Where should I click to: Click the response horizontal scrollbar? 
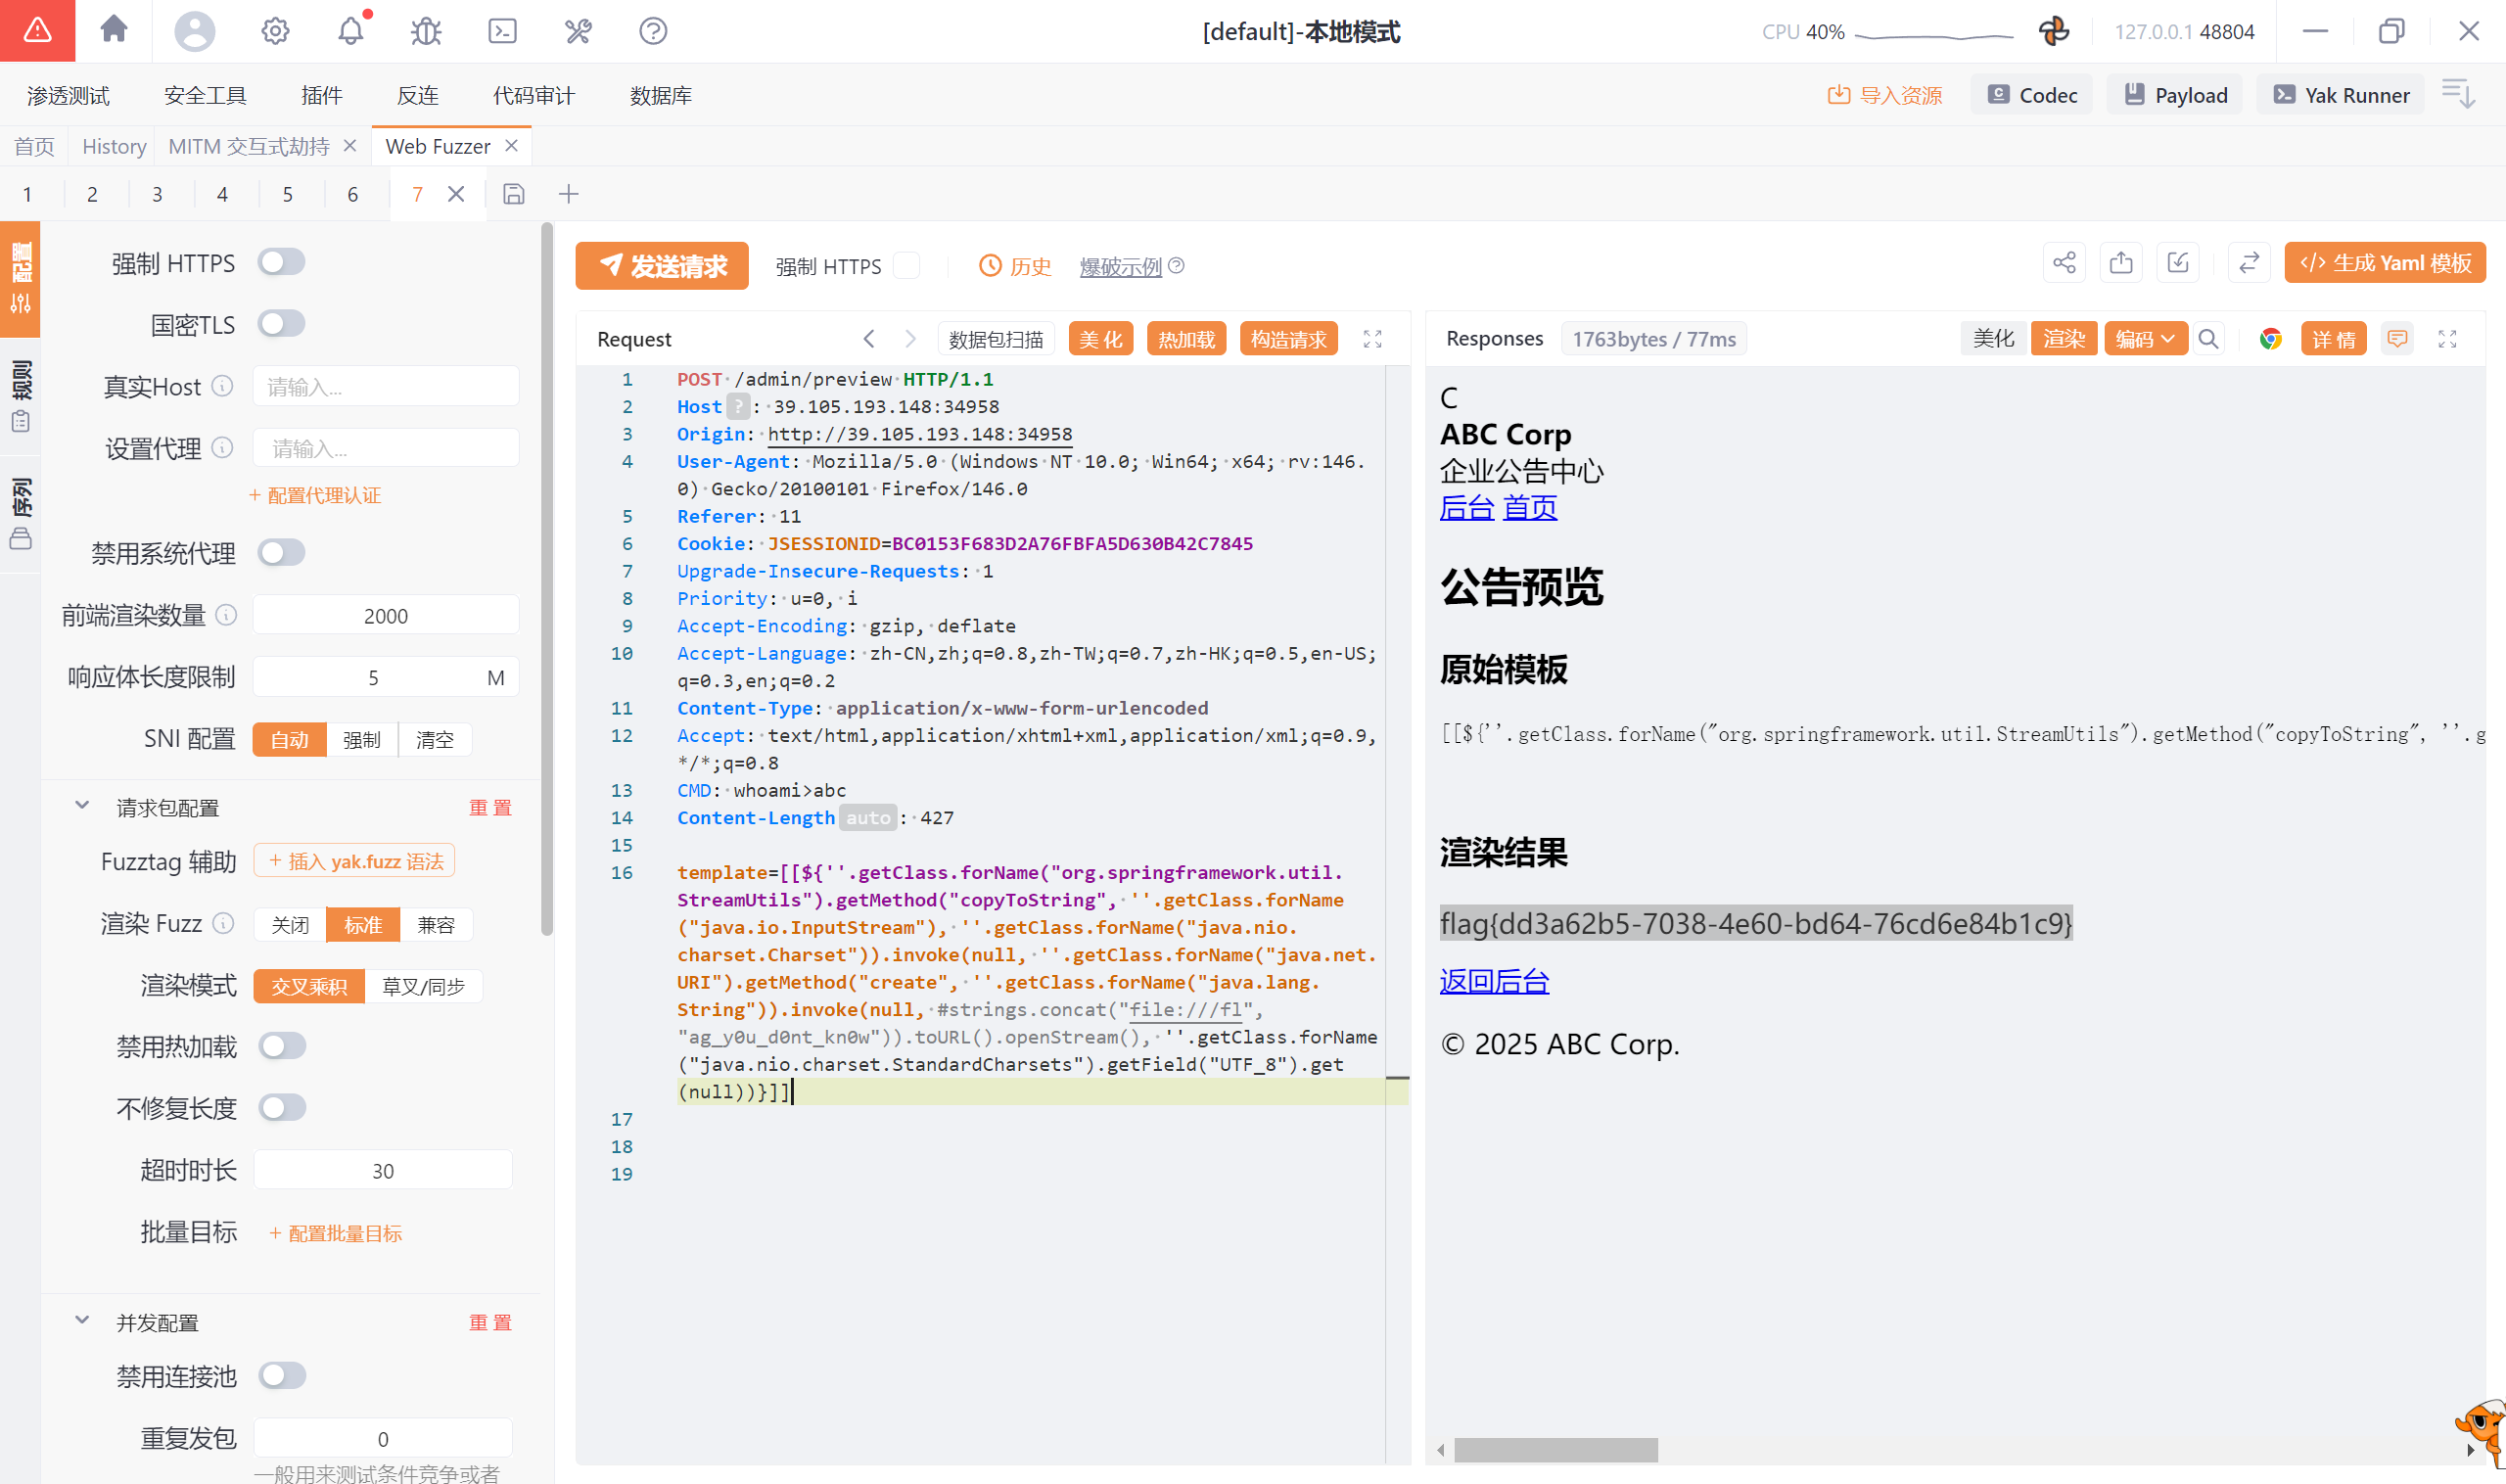click(1555, 1449)
